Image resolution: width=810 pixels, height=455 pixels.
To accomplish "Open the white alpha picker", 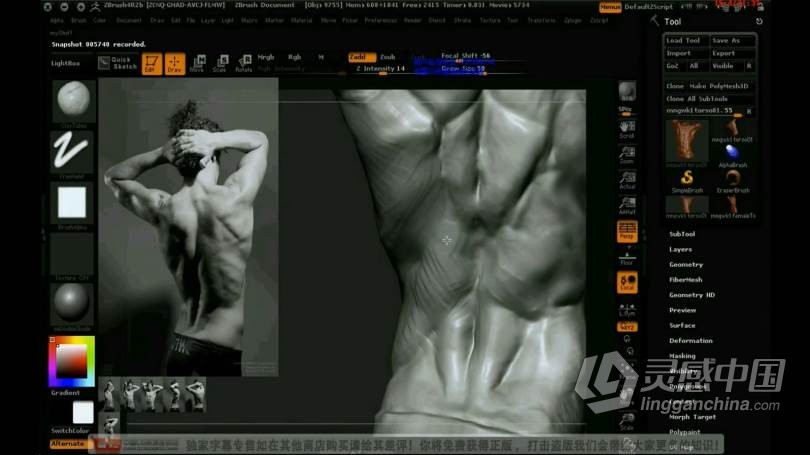I will (x=72, y=203).
